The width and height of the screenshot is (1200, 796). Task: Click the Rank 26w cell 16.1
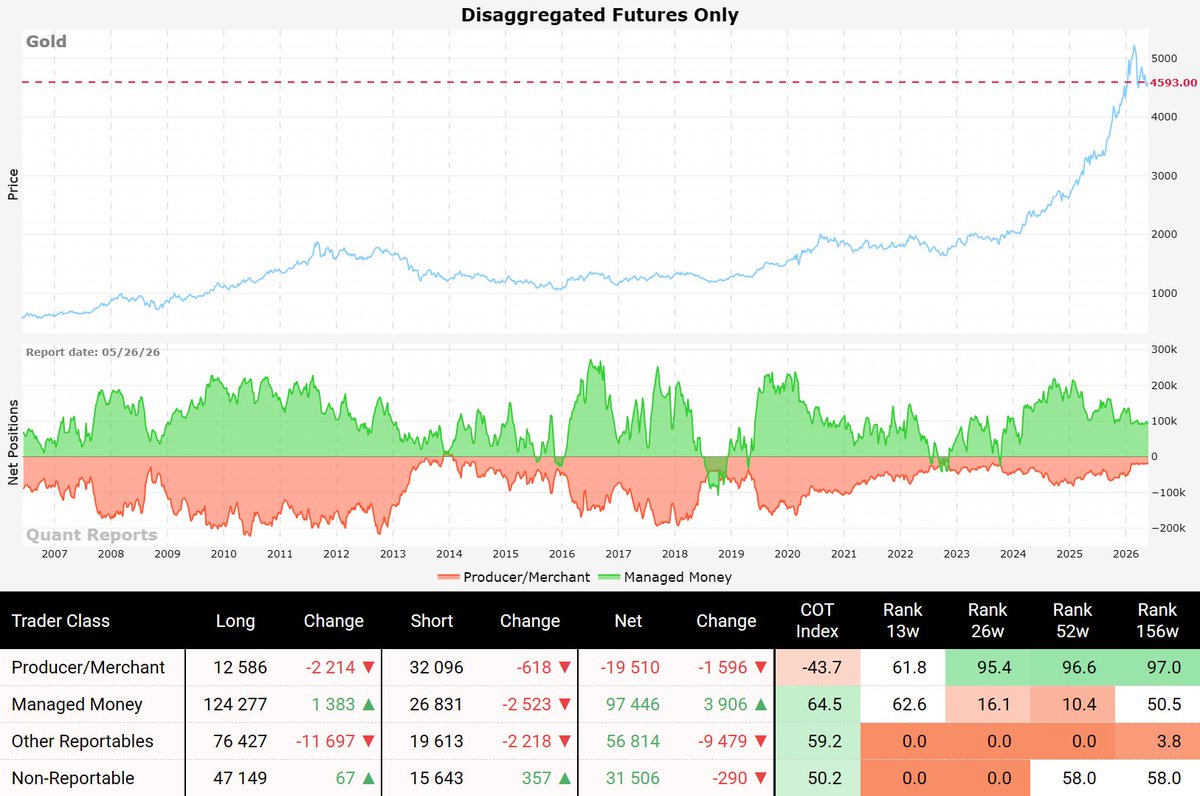pyautogui.click(x=987, y=705)
